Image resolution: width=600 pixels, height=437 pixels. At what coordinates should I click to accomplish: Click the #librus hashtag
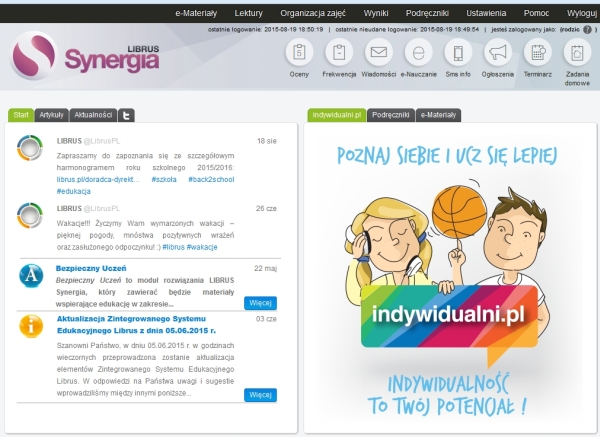[x=173, y=247]
